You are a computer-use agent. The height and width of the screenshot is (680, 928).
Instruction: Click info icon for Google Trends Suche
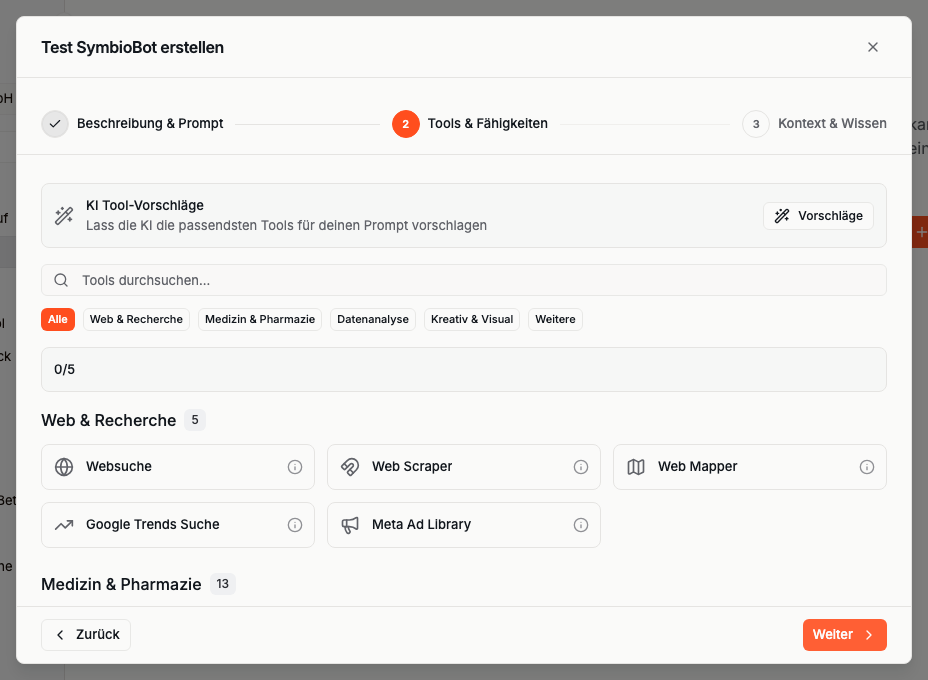coord(295,525)
